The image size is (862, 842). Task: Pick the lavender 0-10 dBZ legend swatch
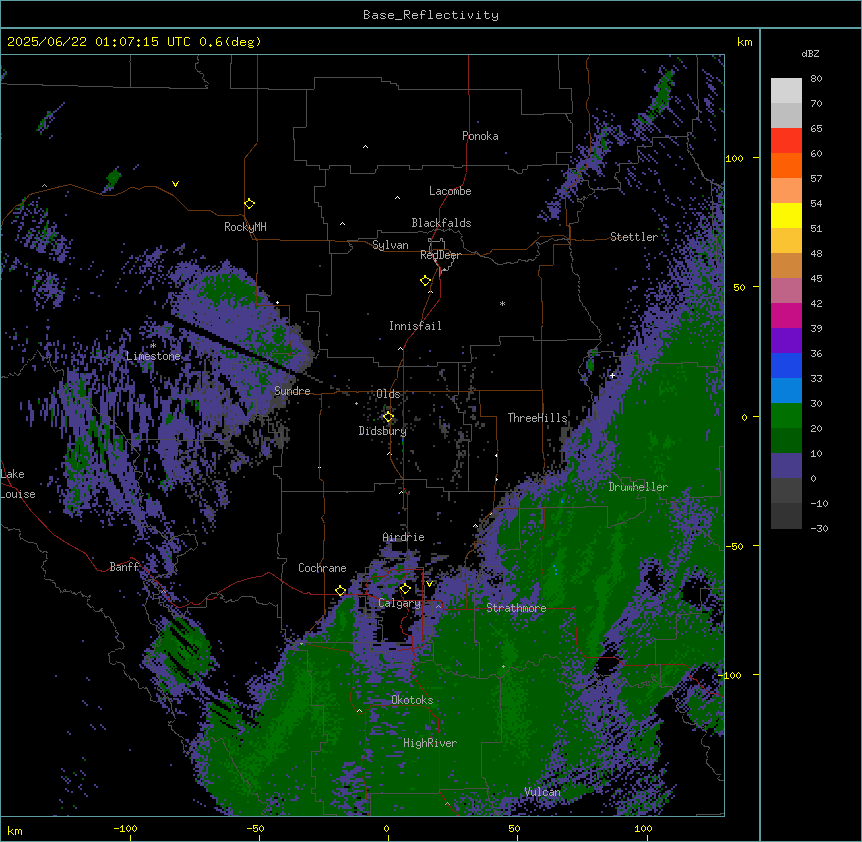786,466
